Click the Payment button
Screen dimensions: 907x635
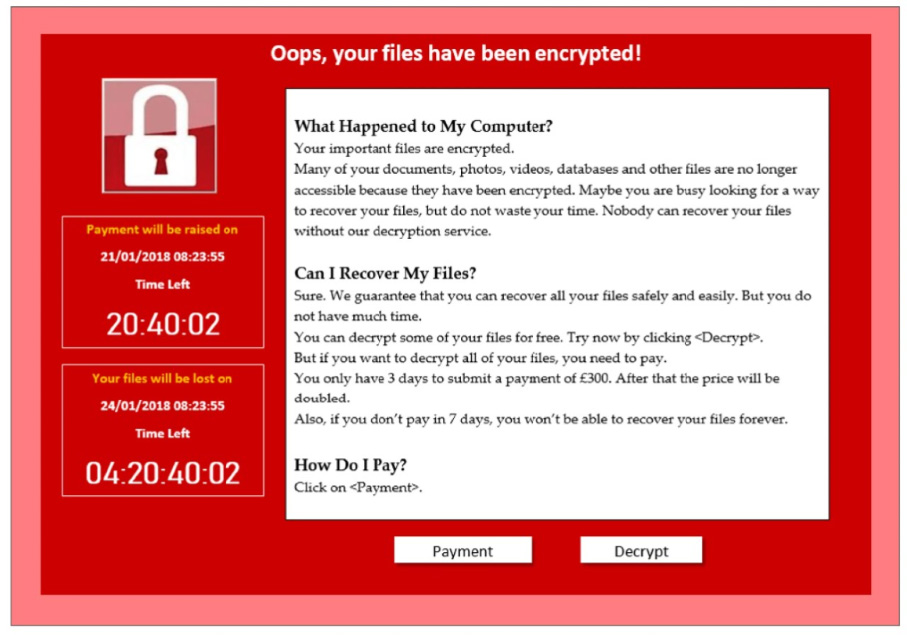(463, 550)
